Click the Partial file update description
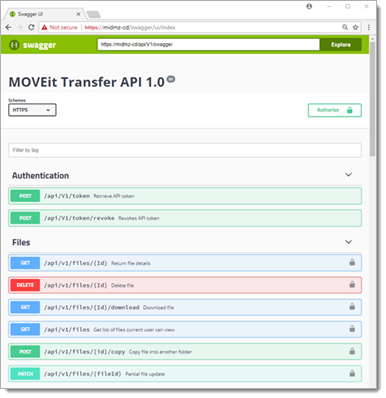Viewport: 386px width, 398px height. pos(145,374)
